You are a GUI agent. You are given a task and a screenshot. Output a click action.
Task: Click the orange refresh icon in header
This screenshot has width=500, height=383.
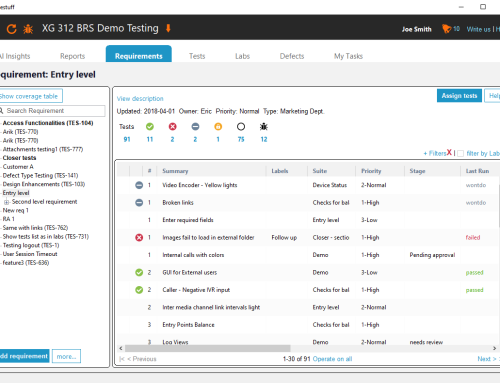click(x=12, y=29)
